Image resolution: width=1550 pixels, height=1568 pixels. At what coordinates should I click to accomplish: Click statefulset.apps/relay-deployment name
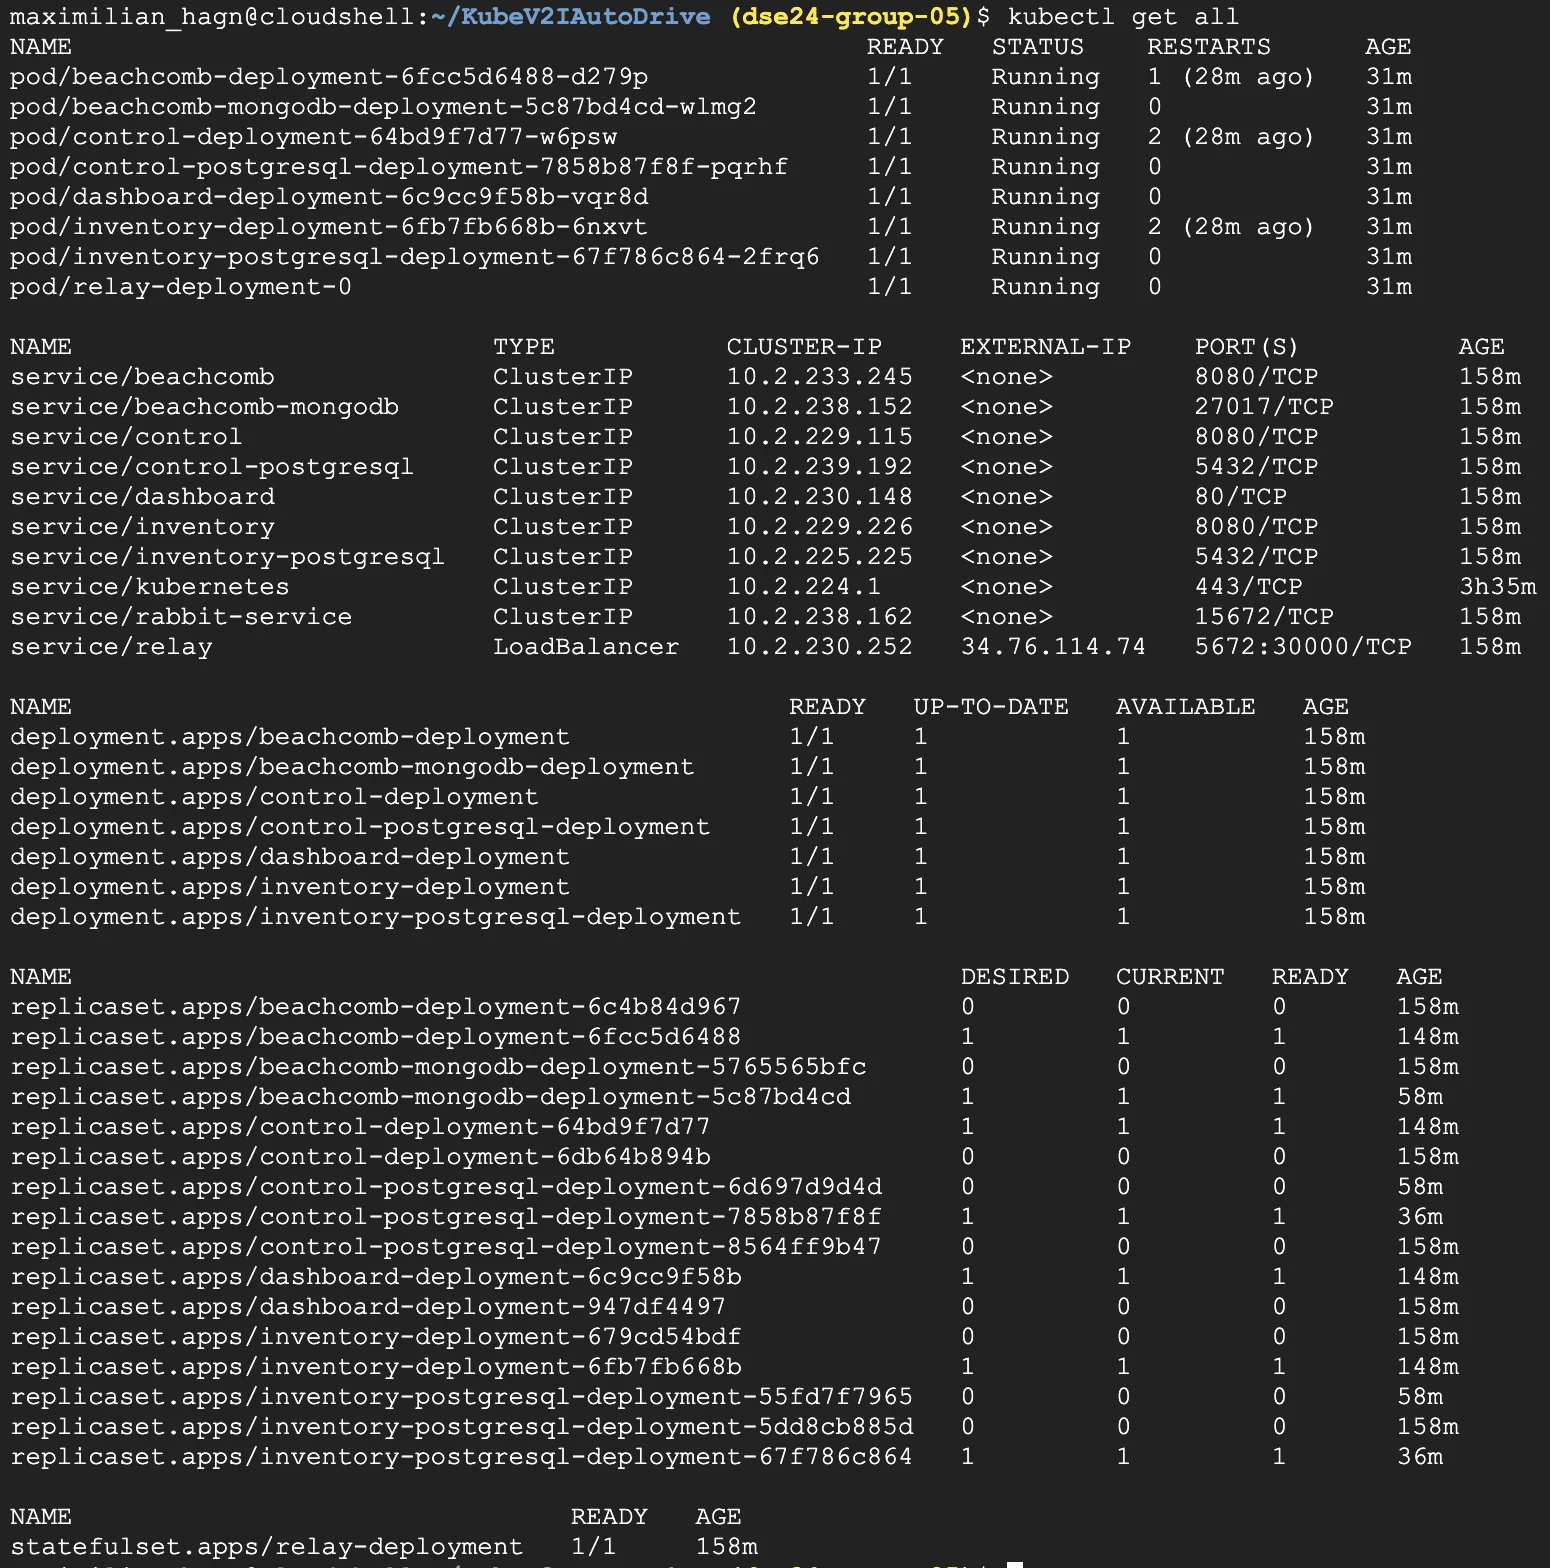(x=266, y=1547)
